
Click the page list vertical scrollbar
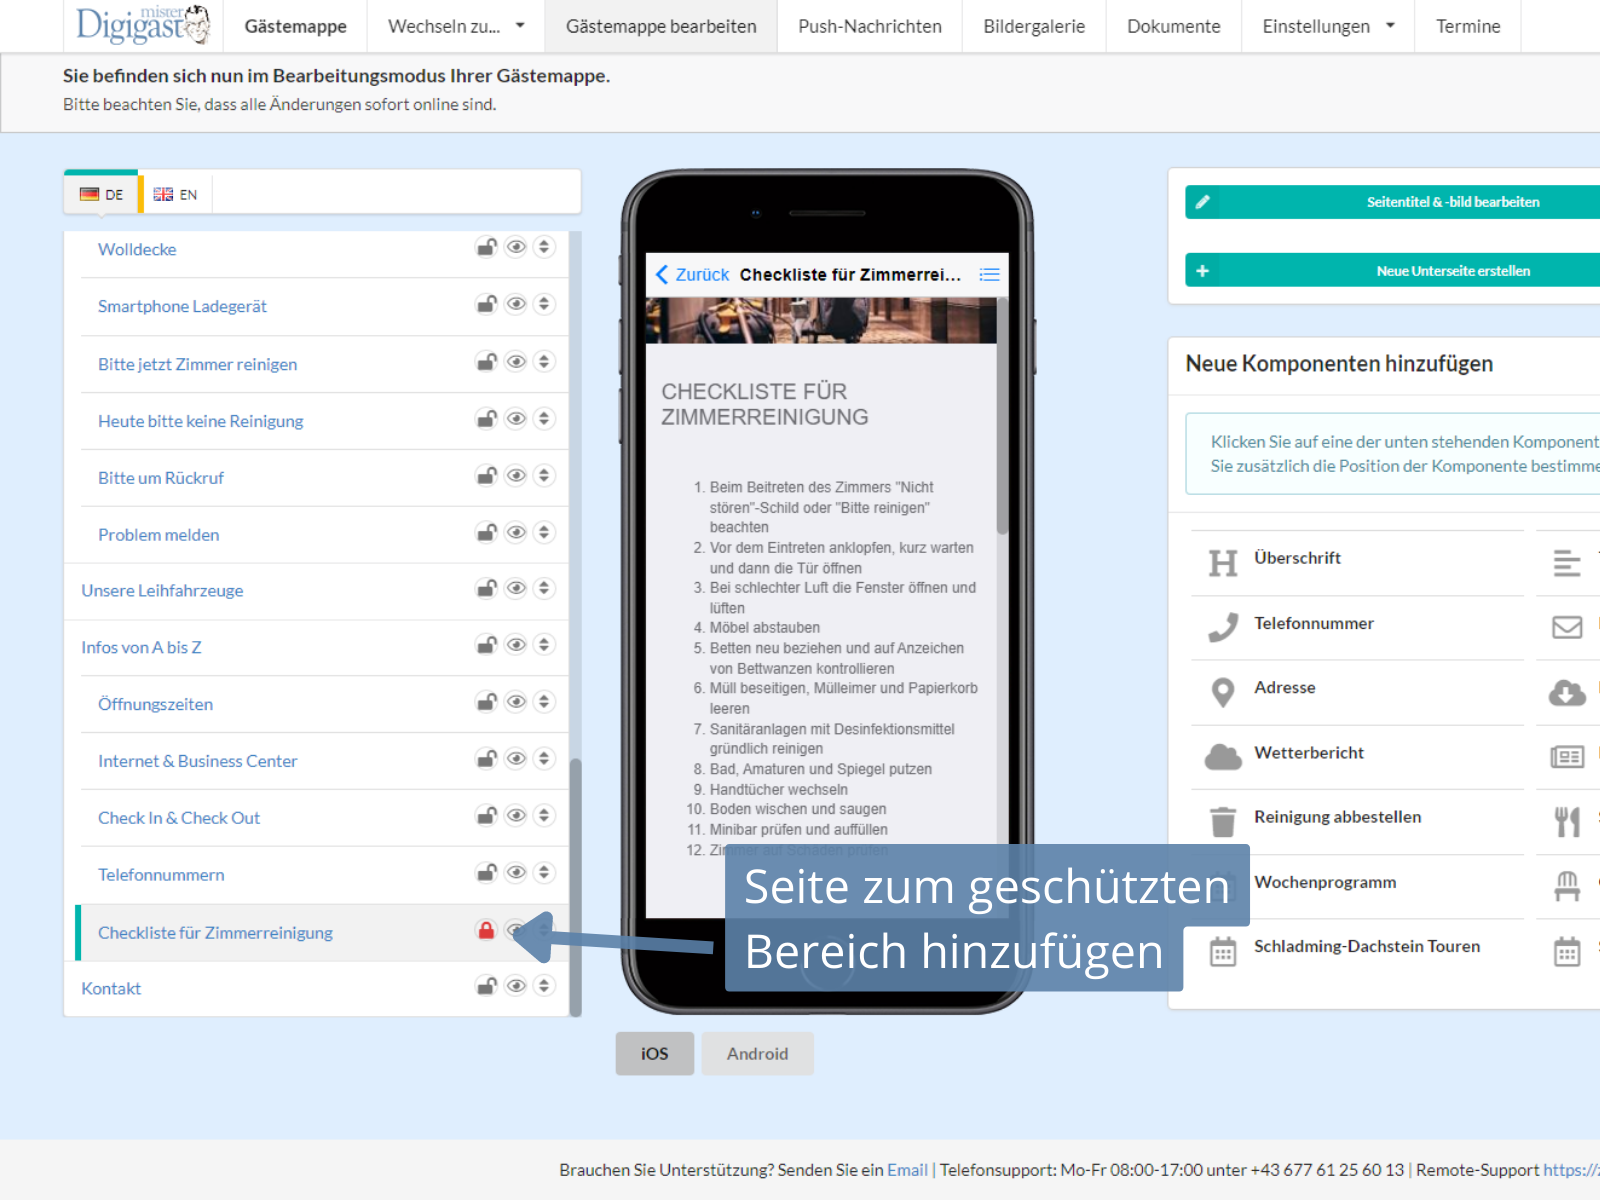tap(575, 880)
